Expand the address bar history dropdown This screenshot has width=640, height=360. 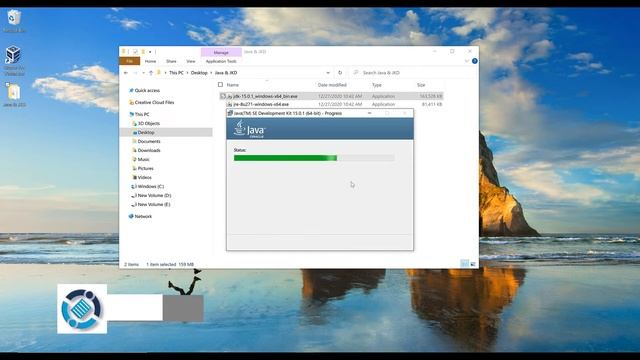click(x=328, y=73)
